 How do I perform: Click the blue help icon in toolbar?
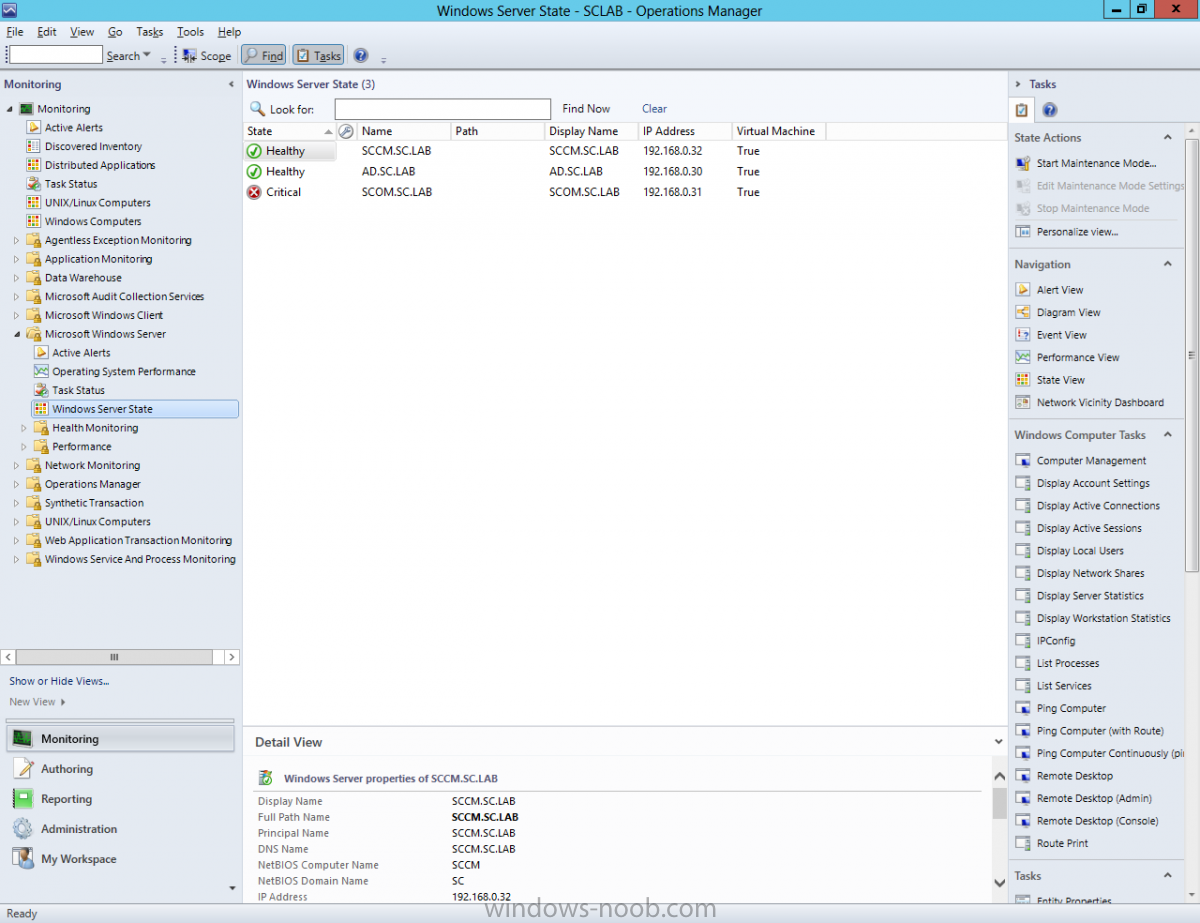[x=361, y=55]
